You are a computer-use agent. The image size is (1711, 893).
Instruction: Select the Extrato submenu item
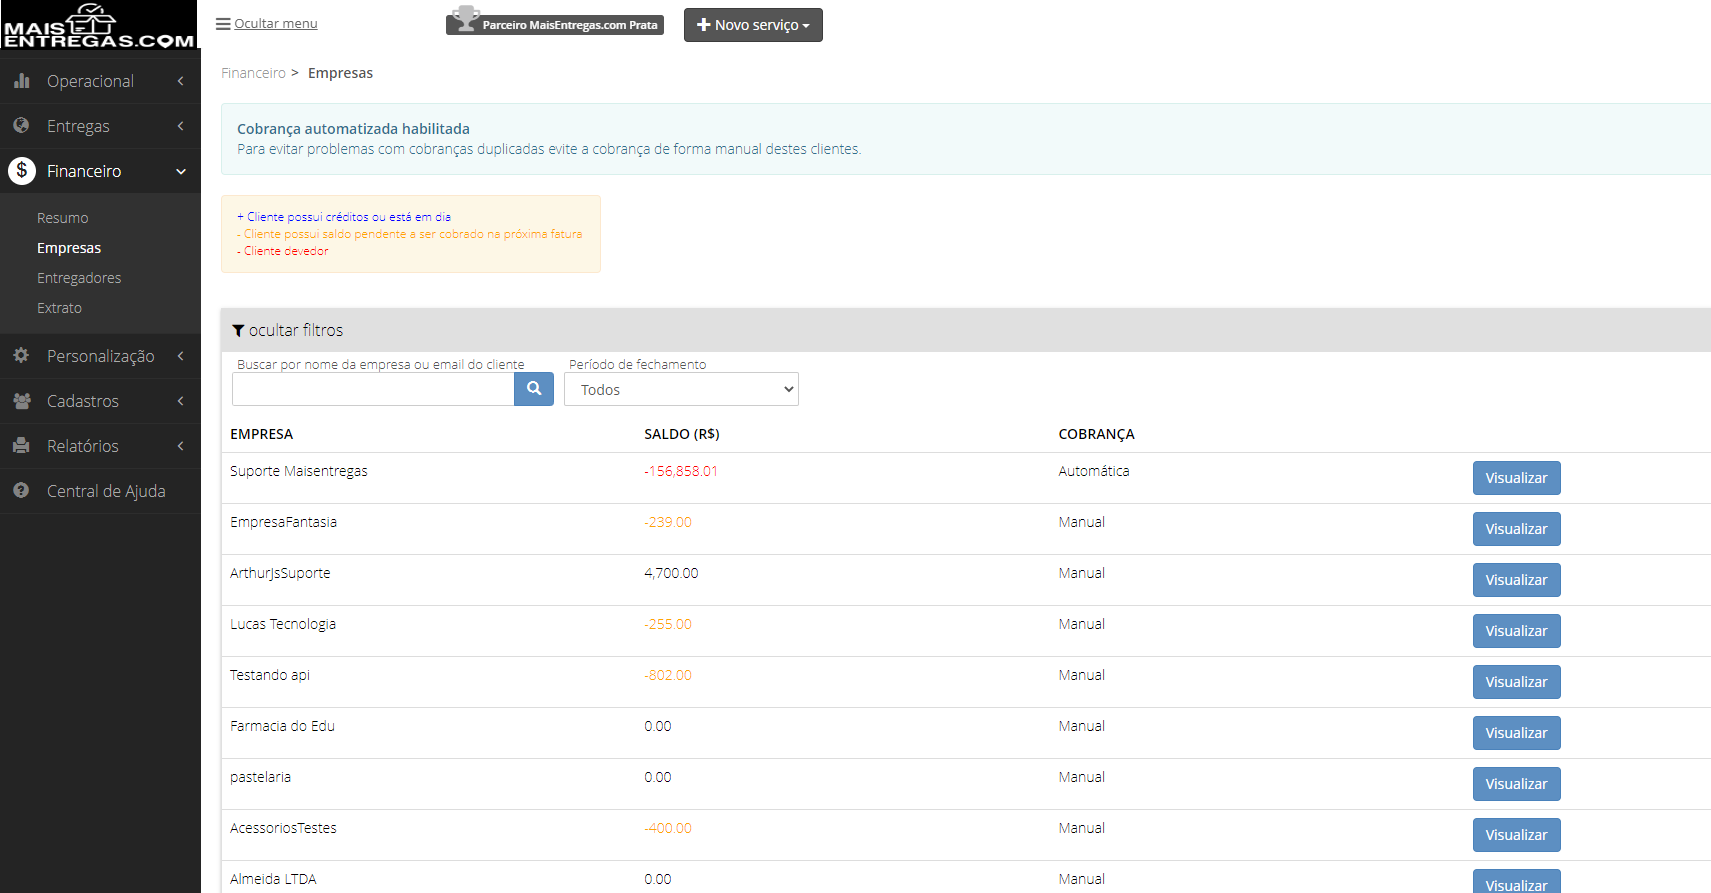59,308
